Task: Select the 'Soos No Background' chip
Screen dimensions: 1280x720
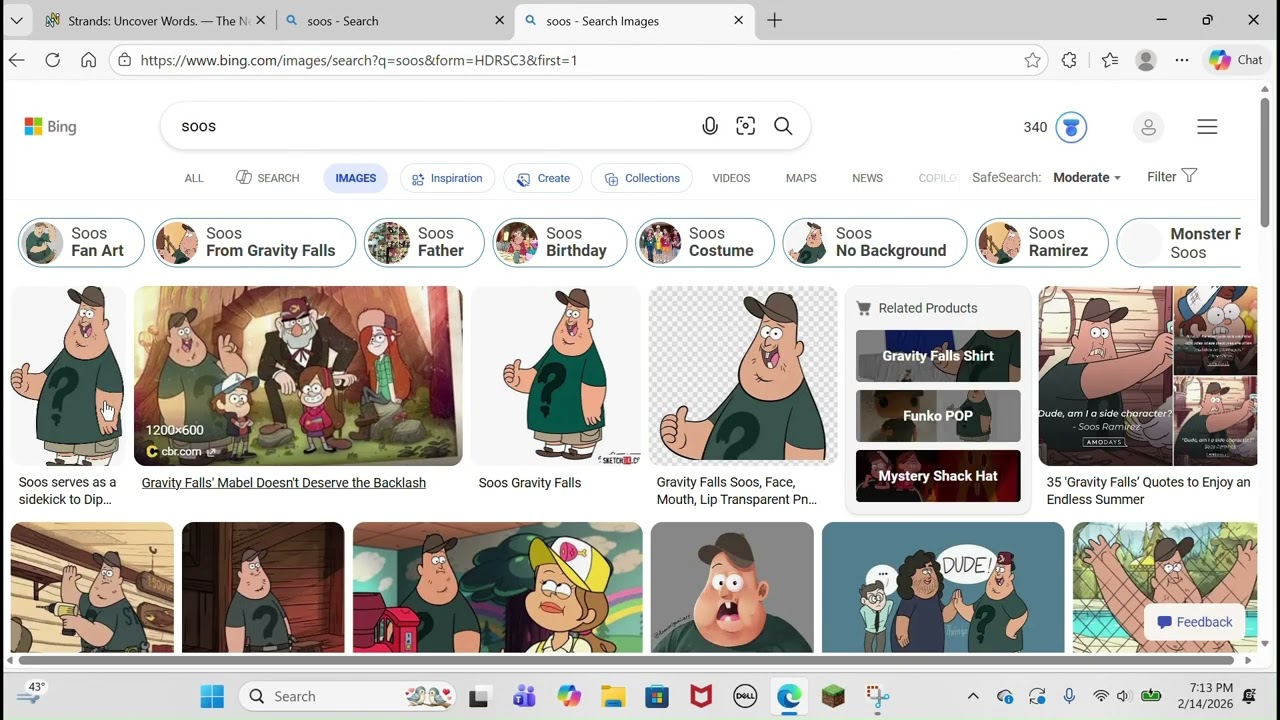Action: [875, 242]
